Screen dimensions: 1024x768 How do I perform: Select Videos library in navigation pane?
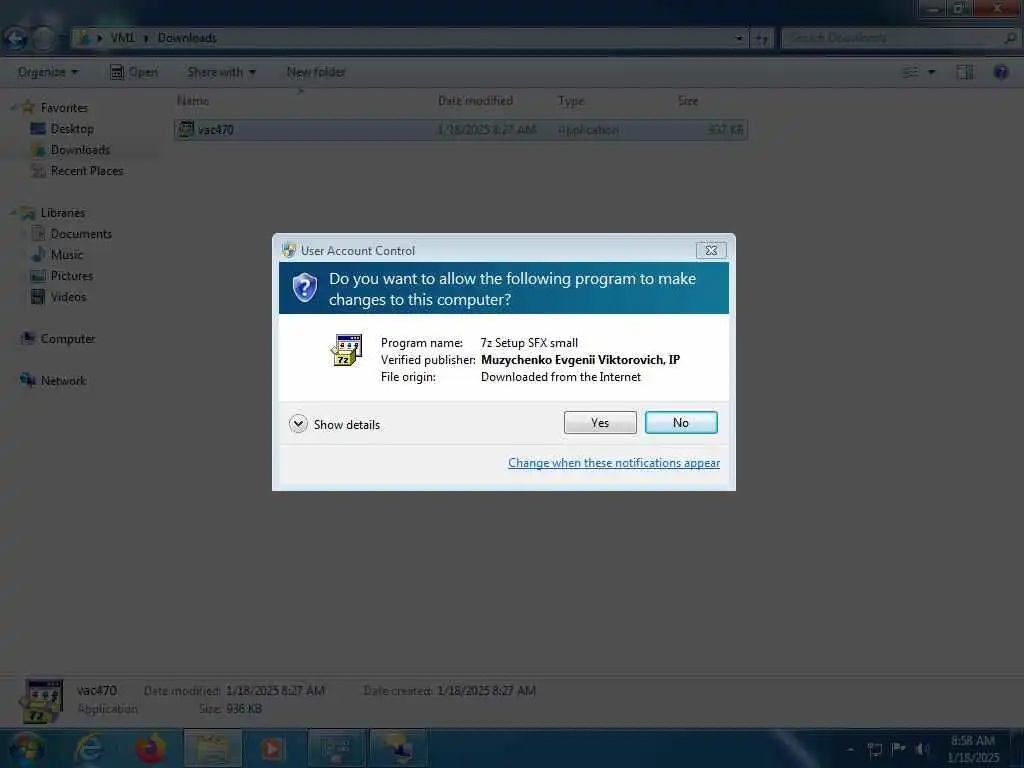click(x=68, y=296)
